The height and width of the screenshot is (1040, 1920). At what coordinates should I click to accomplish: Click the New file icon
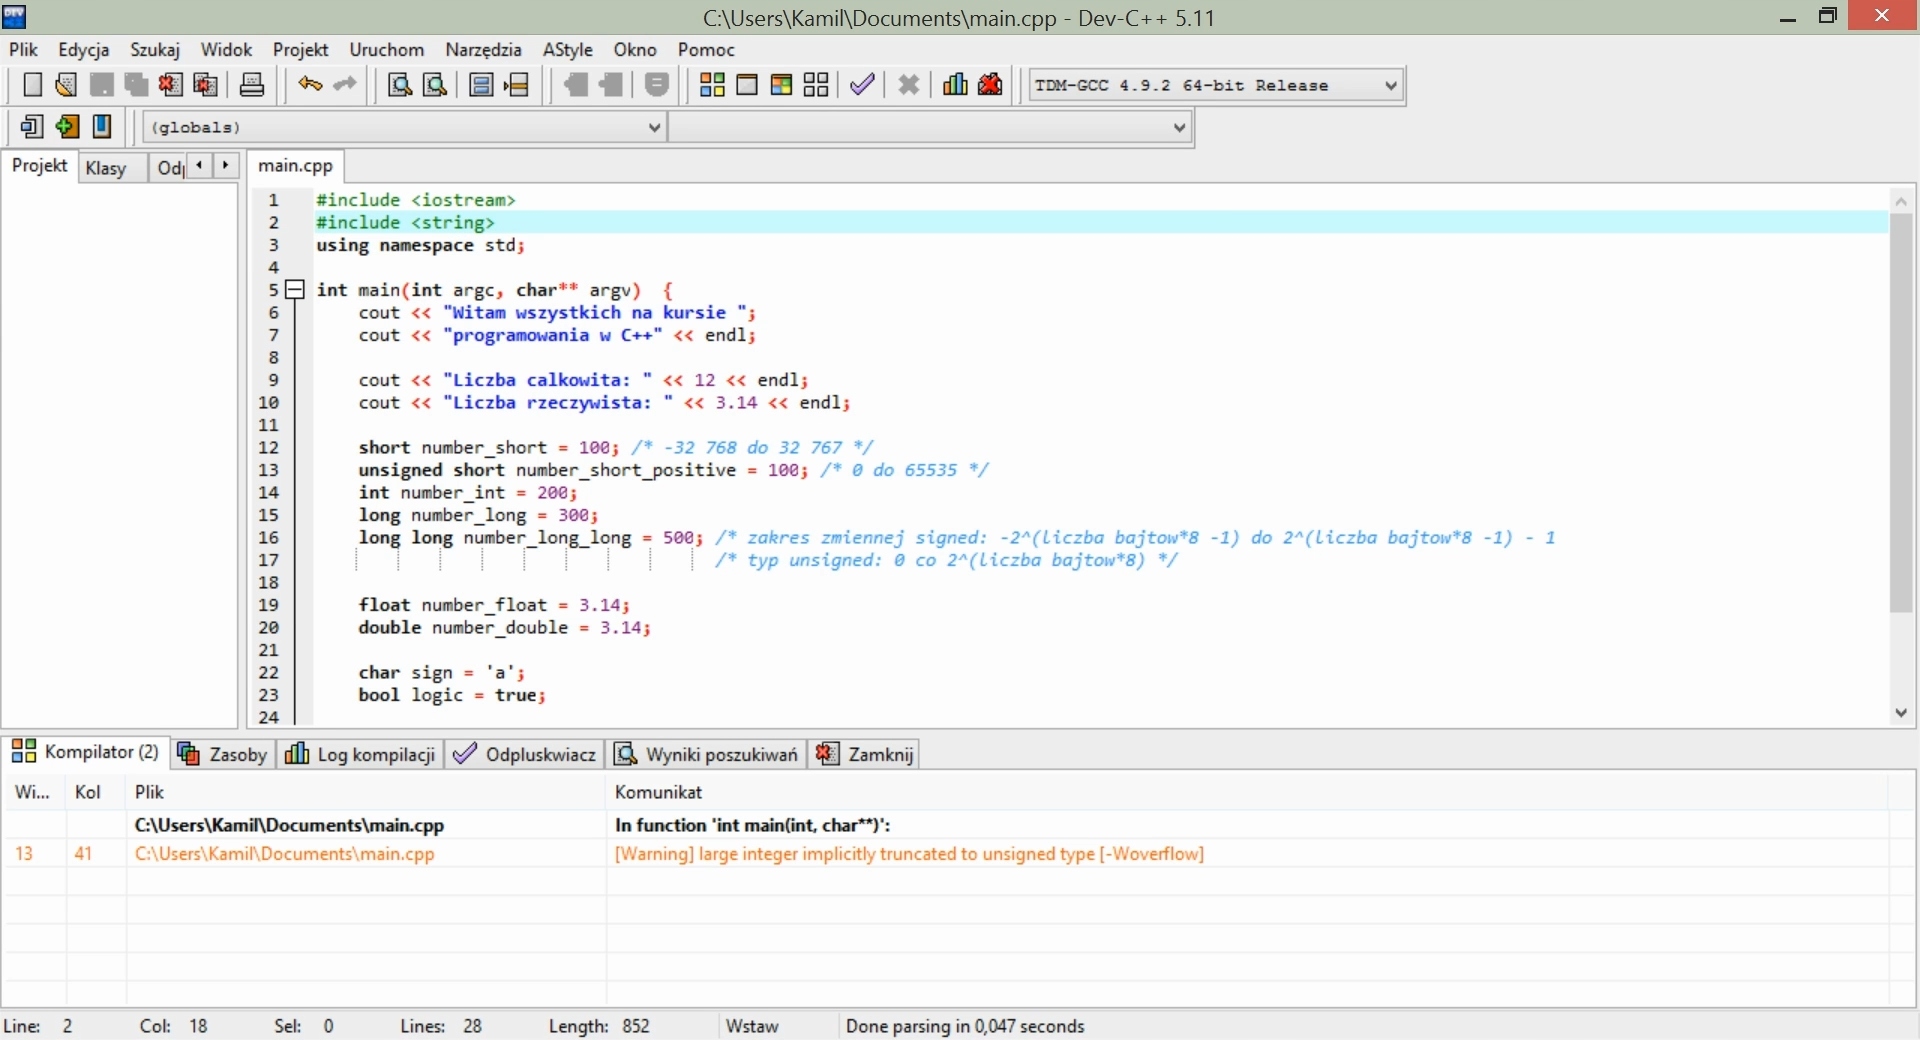click(32, 85)
